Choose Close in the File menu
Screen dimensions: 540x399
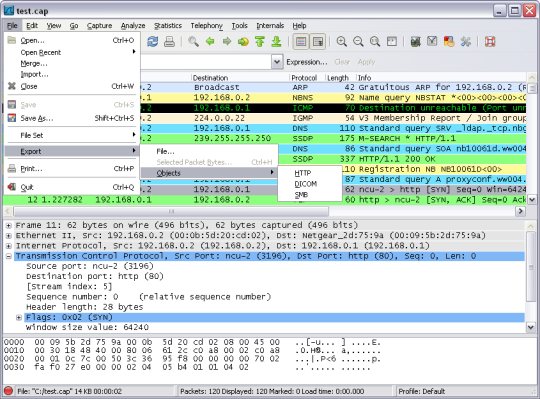[x=72, y=86]
